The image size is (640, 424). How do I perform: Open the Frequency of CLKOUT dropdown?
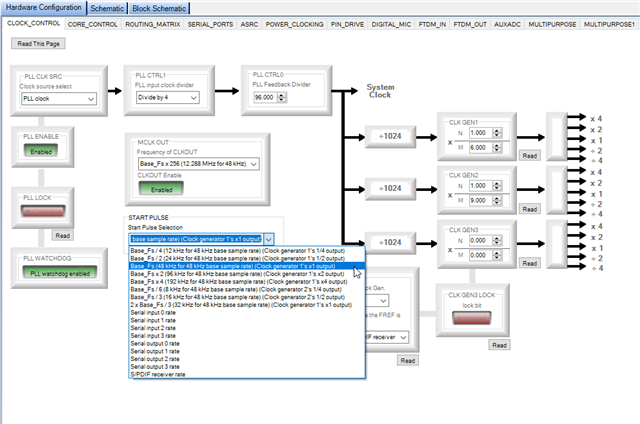(198, 164)
